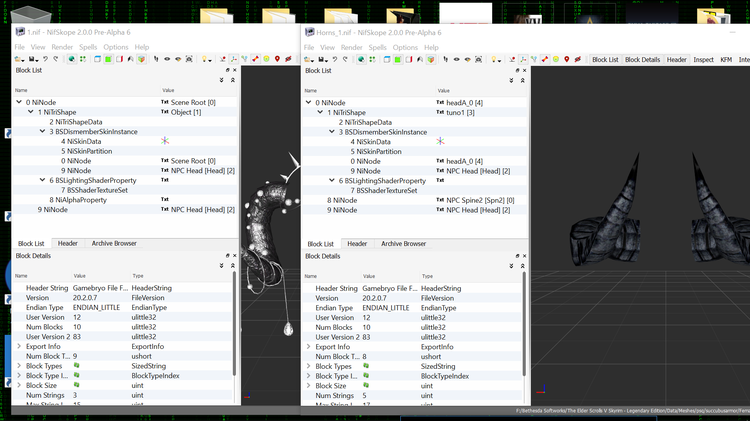Toggle the Block List dock button in toolbar

[x=605, y=59]
